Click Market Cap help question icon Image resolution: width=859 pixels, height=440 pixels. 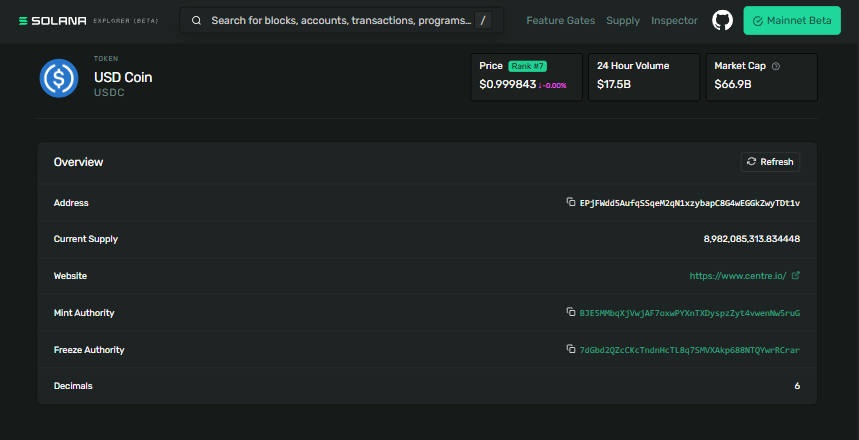(x=776, y=66)
